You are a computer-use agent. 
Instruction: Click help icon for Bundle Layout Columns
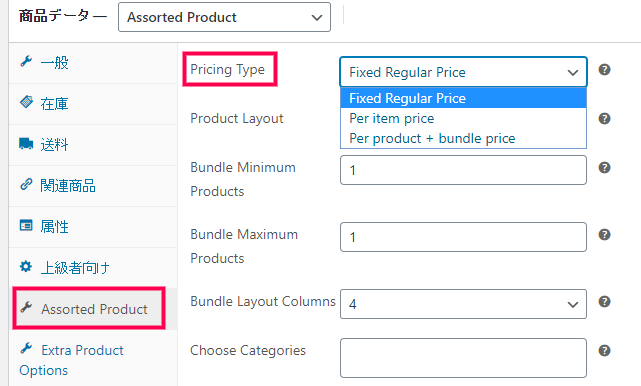coord(604,302)
